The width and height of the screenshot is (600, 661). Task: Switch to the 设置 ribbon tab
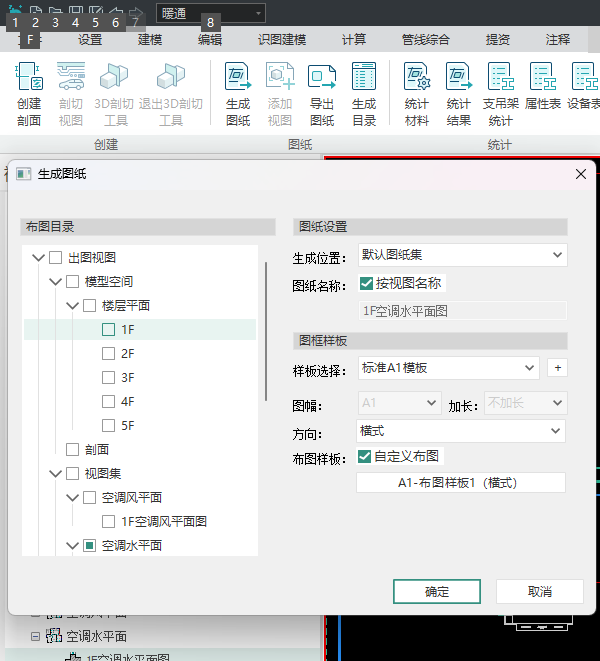point(90,40)
